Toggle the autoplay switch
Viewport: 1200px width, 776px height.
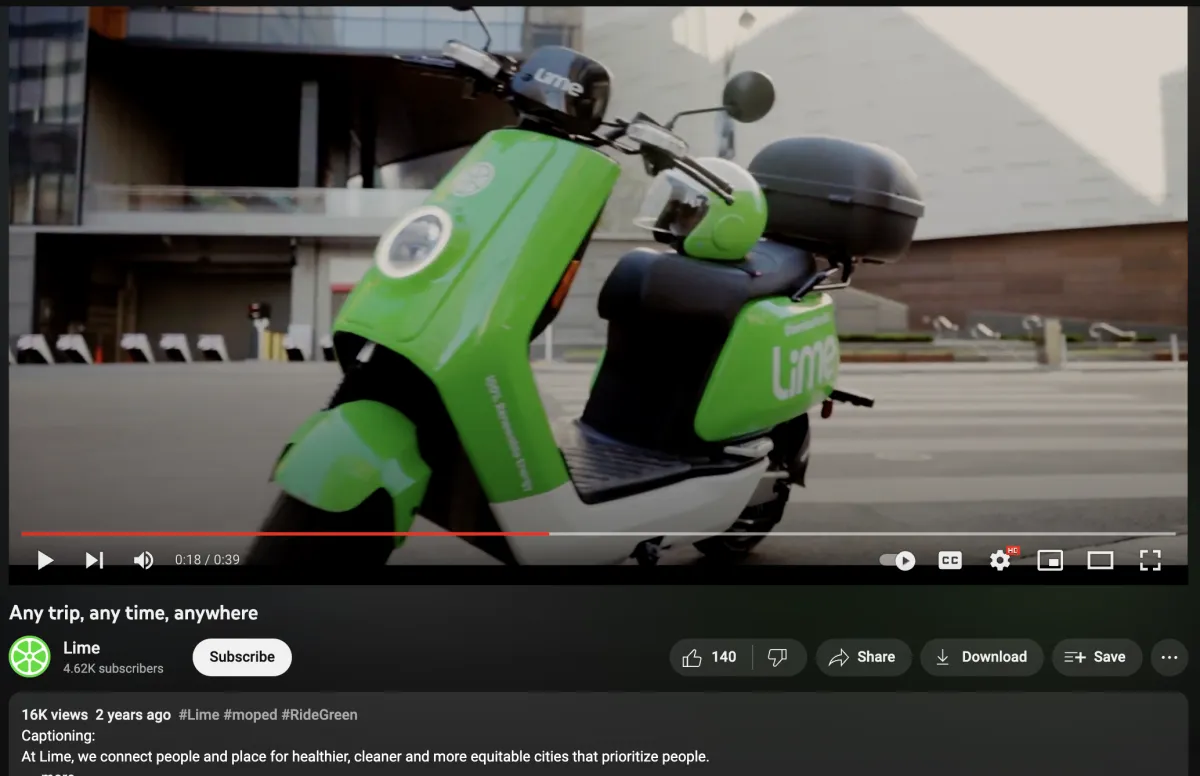pyautogui.click(x=897, y=561)
